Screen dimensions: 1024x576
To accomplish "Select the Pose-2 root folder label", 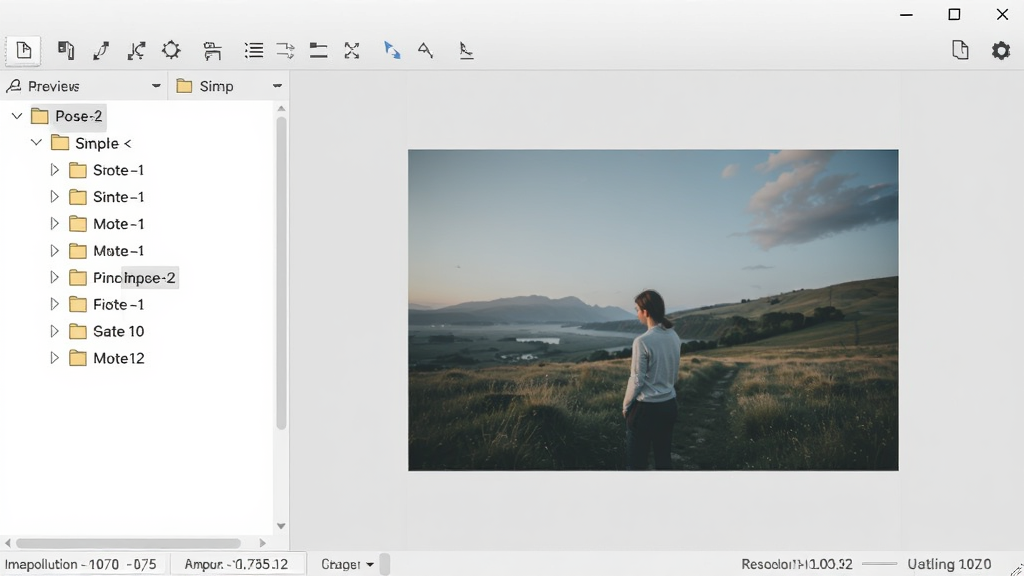I will click(78, 116).
